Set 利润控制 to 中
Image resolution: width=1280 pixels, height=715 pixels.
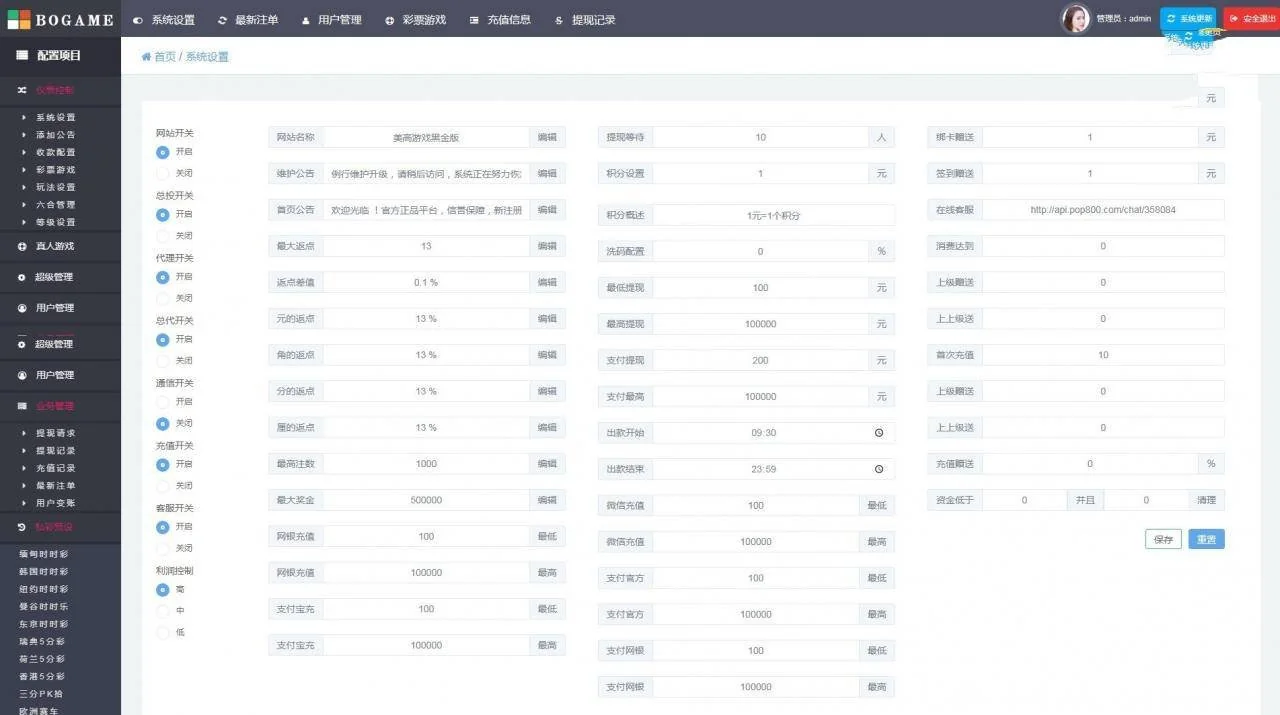(163, 611)
